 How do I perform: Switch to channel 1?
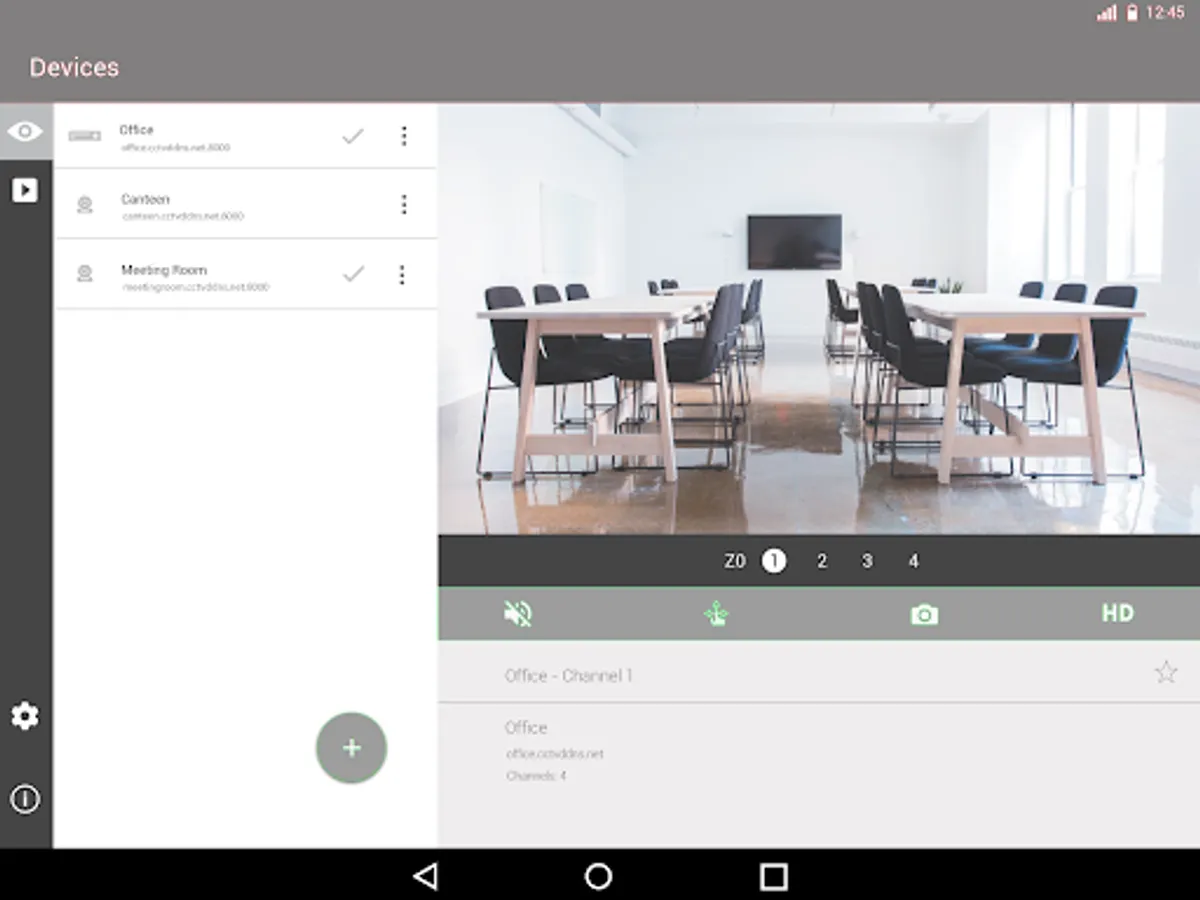774,561
